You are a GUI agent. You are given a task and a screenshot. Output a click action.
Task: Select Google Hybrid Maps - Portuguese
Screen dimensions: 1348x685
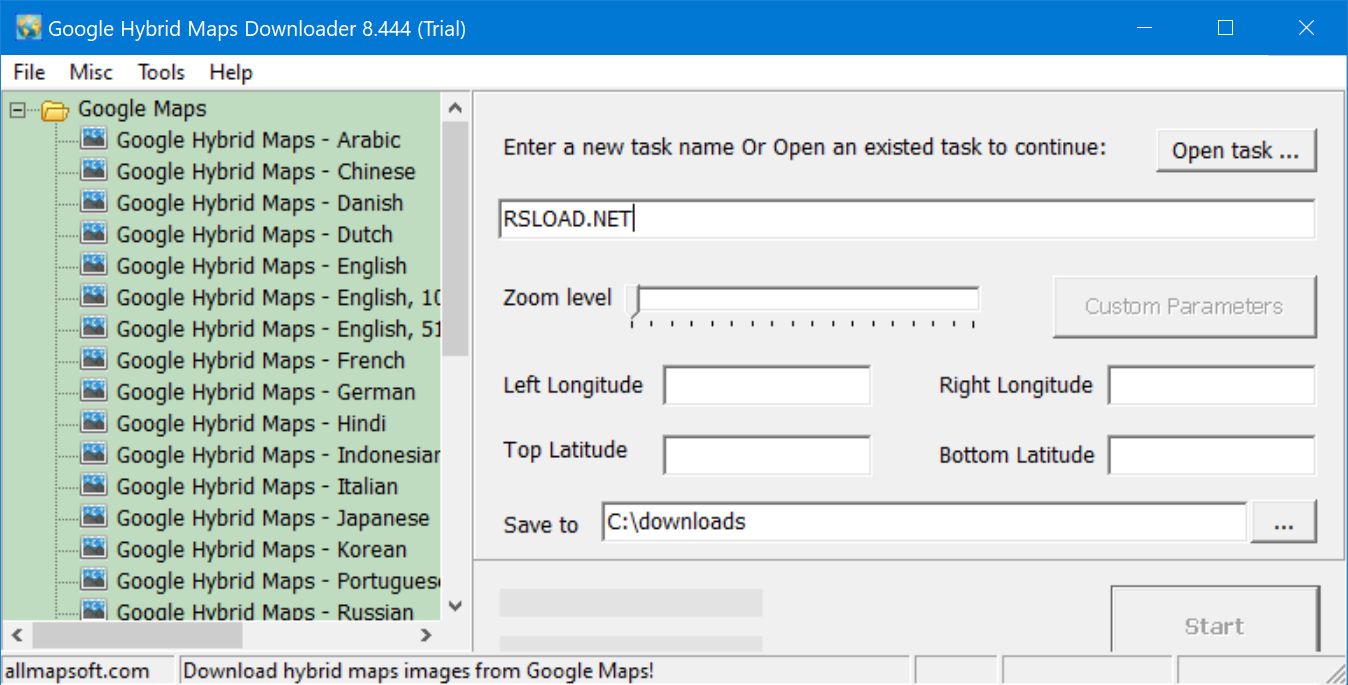coord(277,581)
